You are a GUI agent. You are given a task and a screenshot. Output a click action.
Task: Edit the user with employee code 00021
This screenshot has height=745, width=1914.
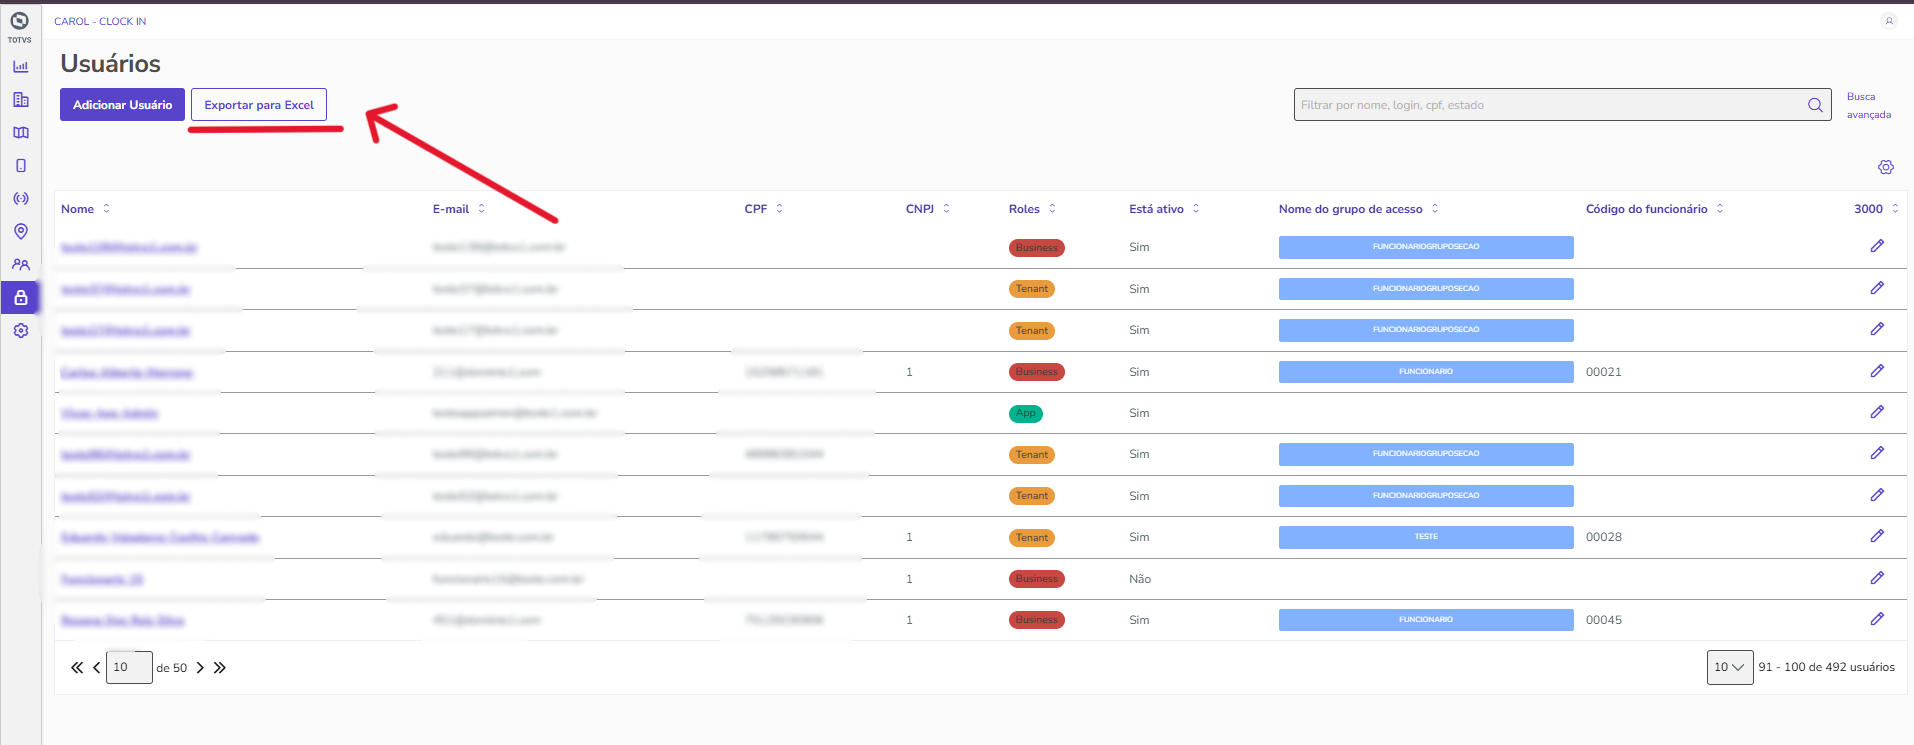1876,371
